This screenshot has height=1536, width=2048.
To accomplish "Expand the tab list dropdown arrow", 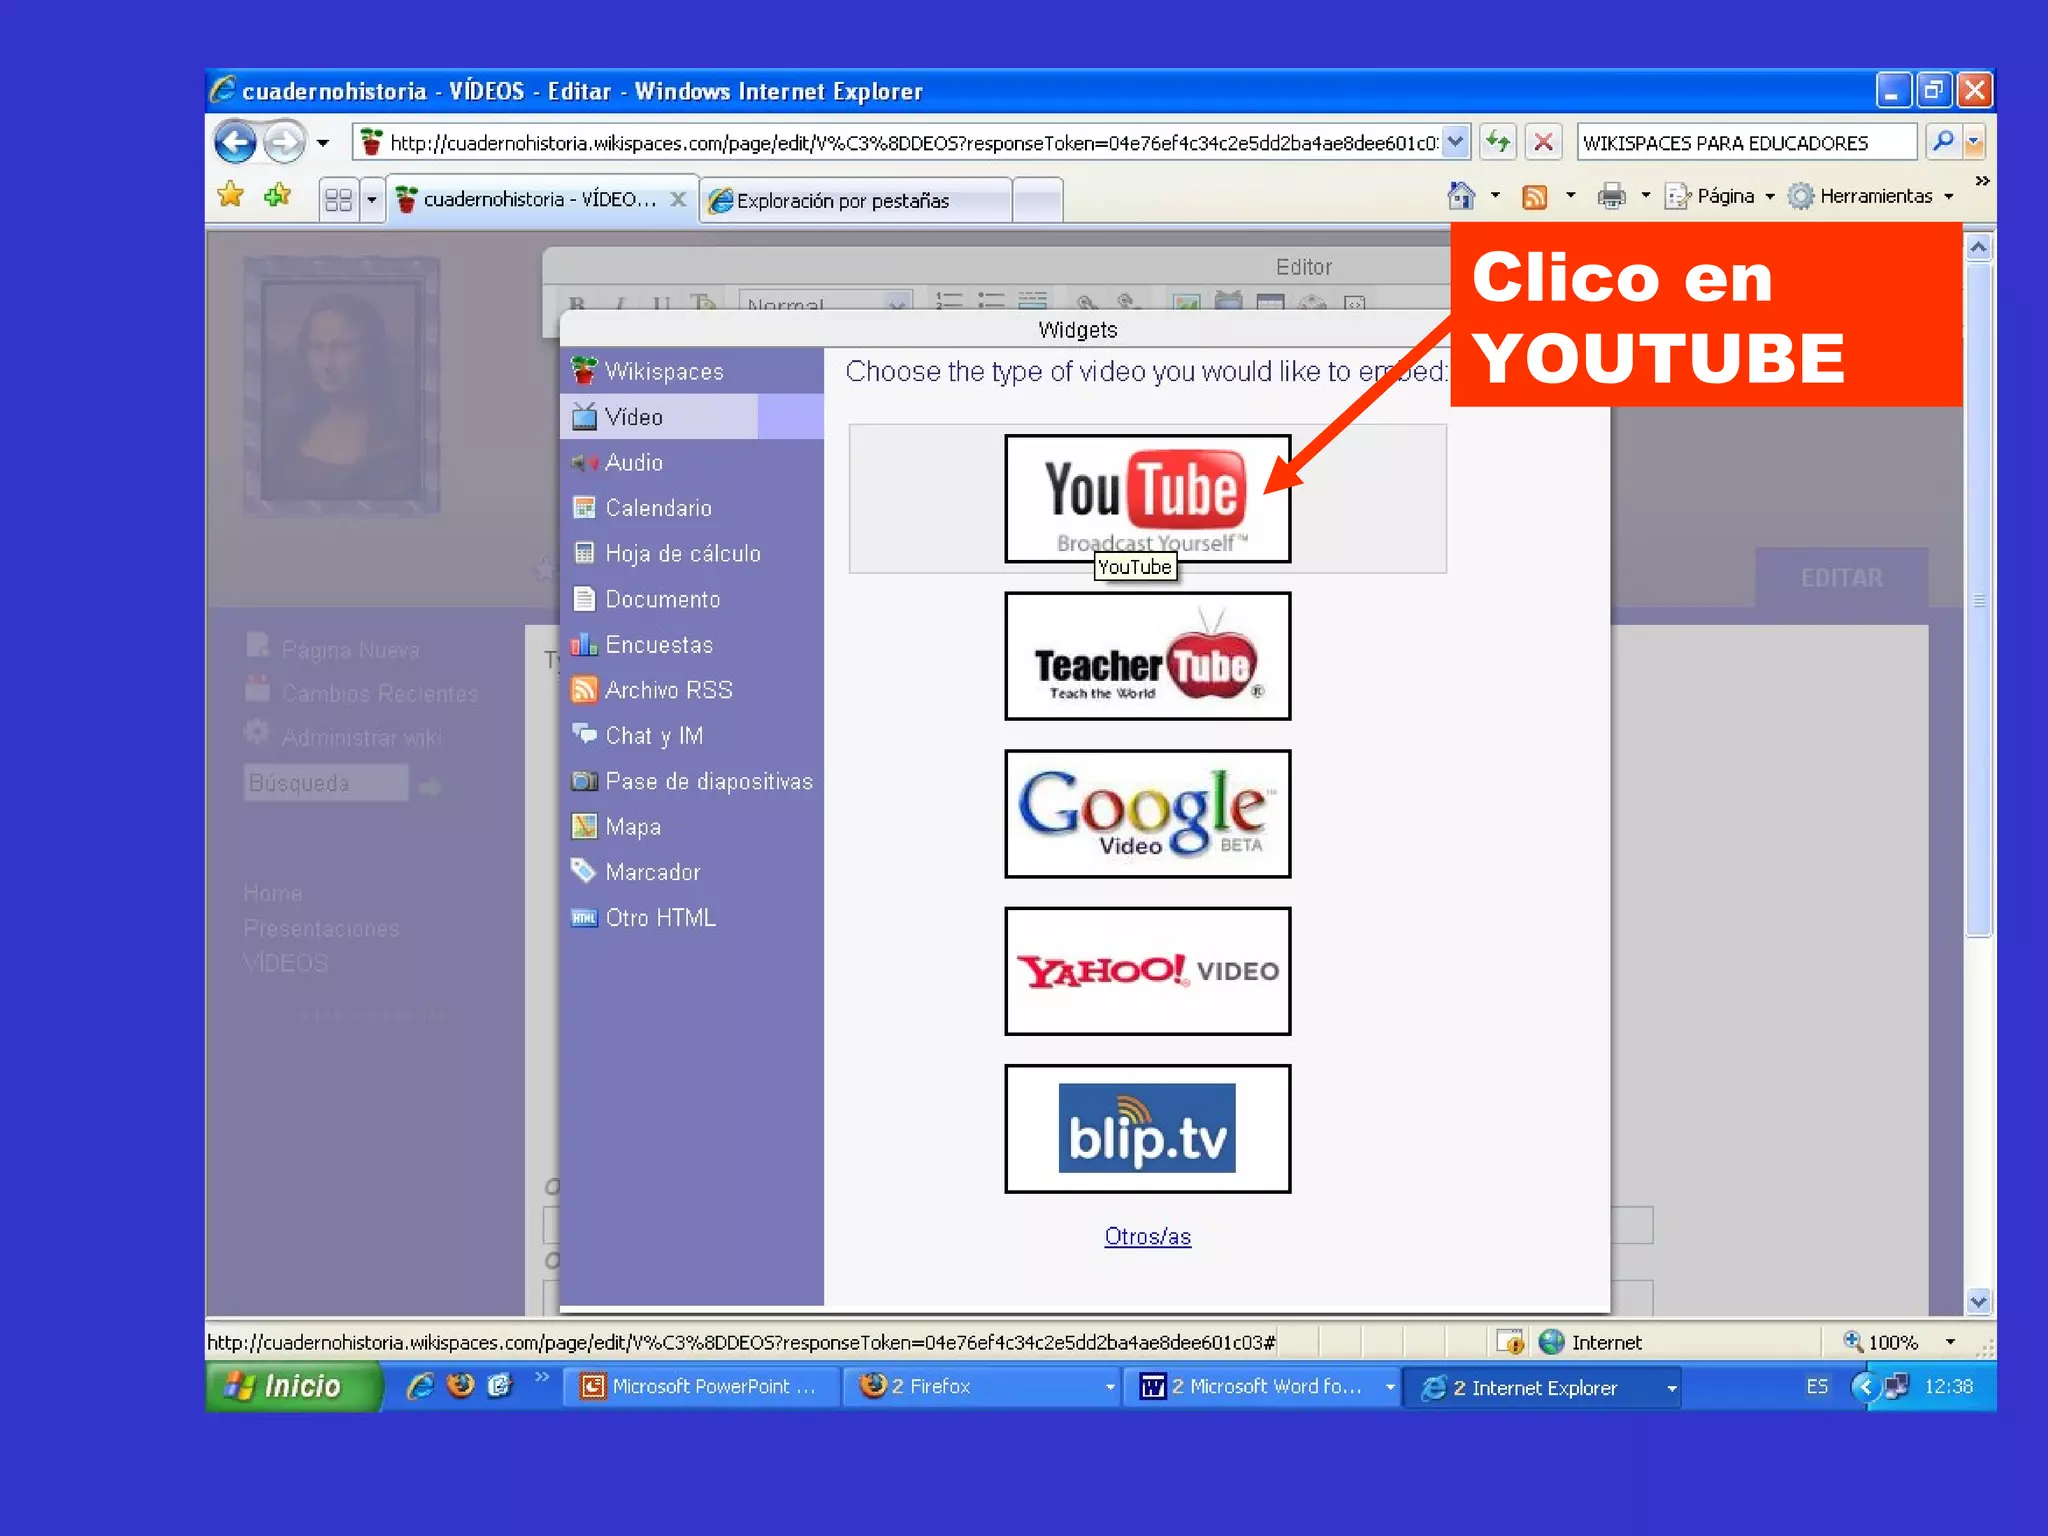I will click(x=371, y=200).
